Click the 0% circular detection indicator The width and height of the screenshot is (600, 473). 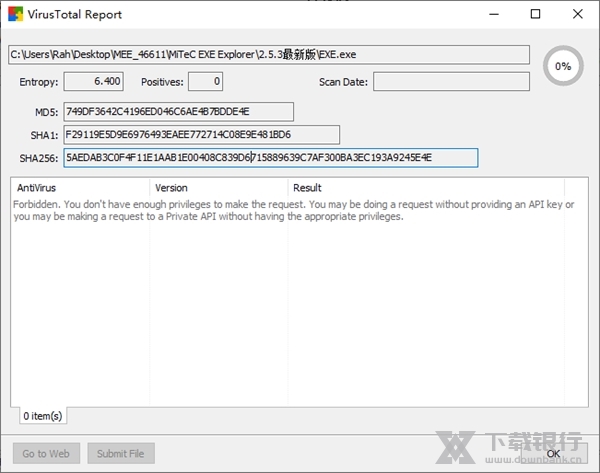[563, 66]
